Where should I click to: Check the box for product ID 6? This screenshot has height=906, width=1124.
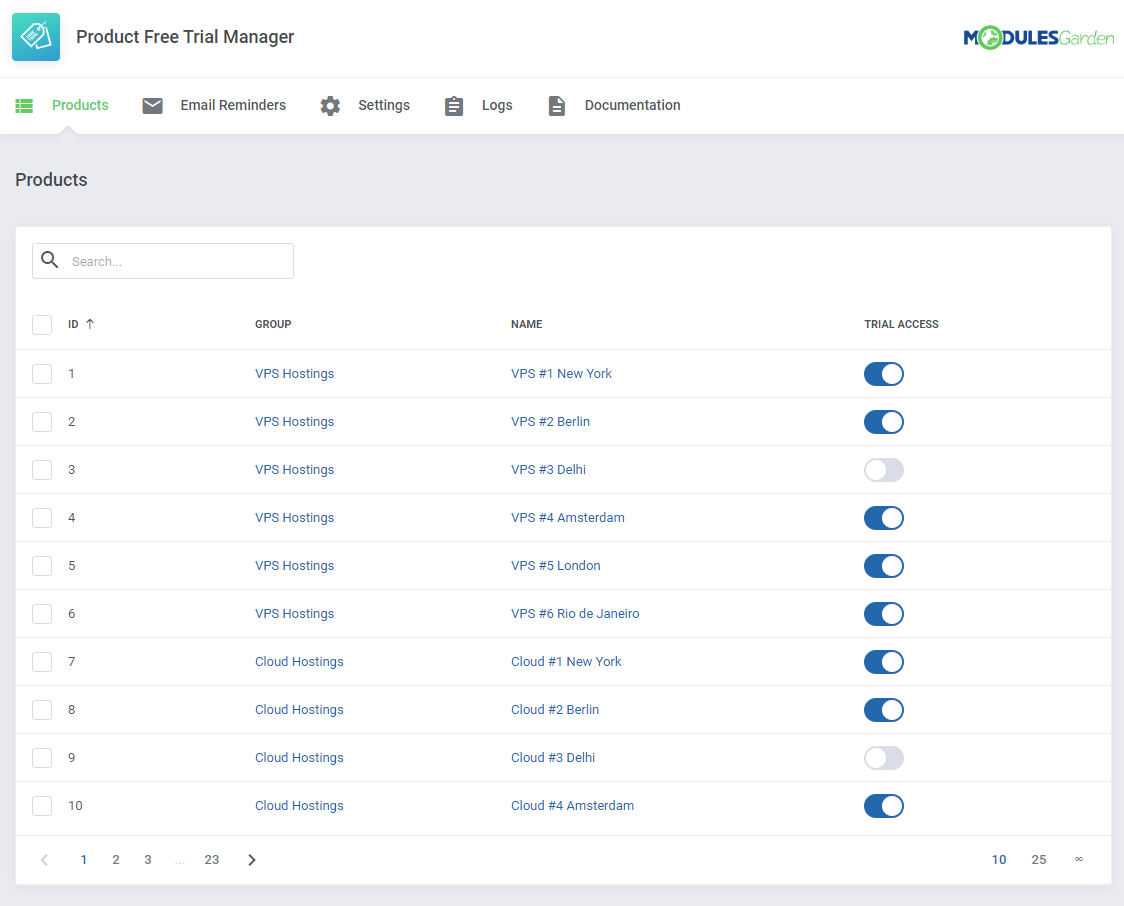(x=42, y=614)
